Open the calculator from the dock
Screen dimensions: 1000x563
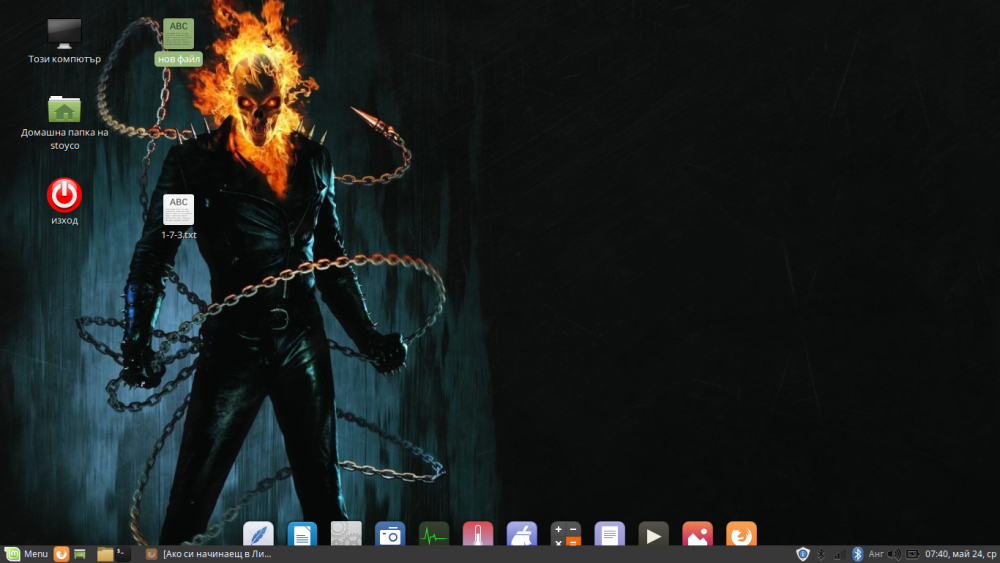click(x=566, y=534)
